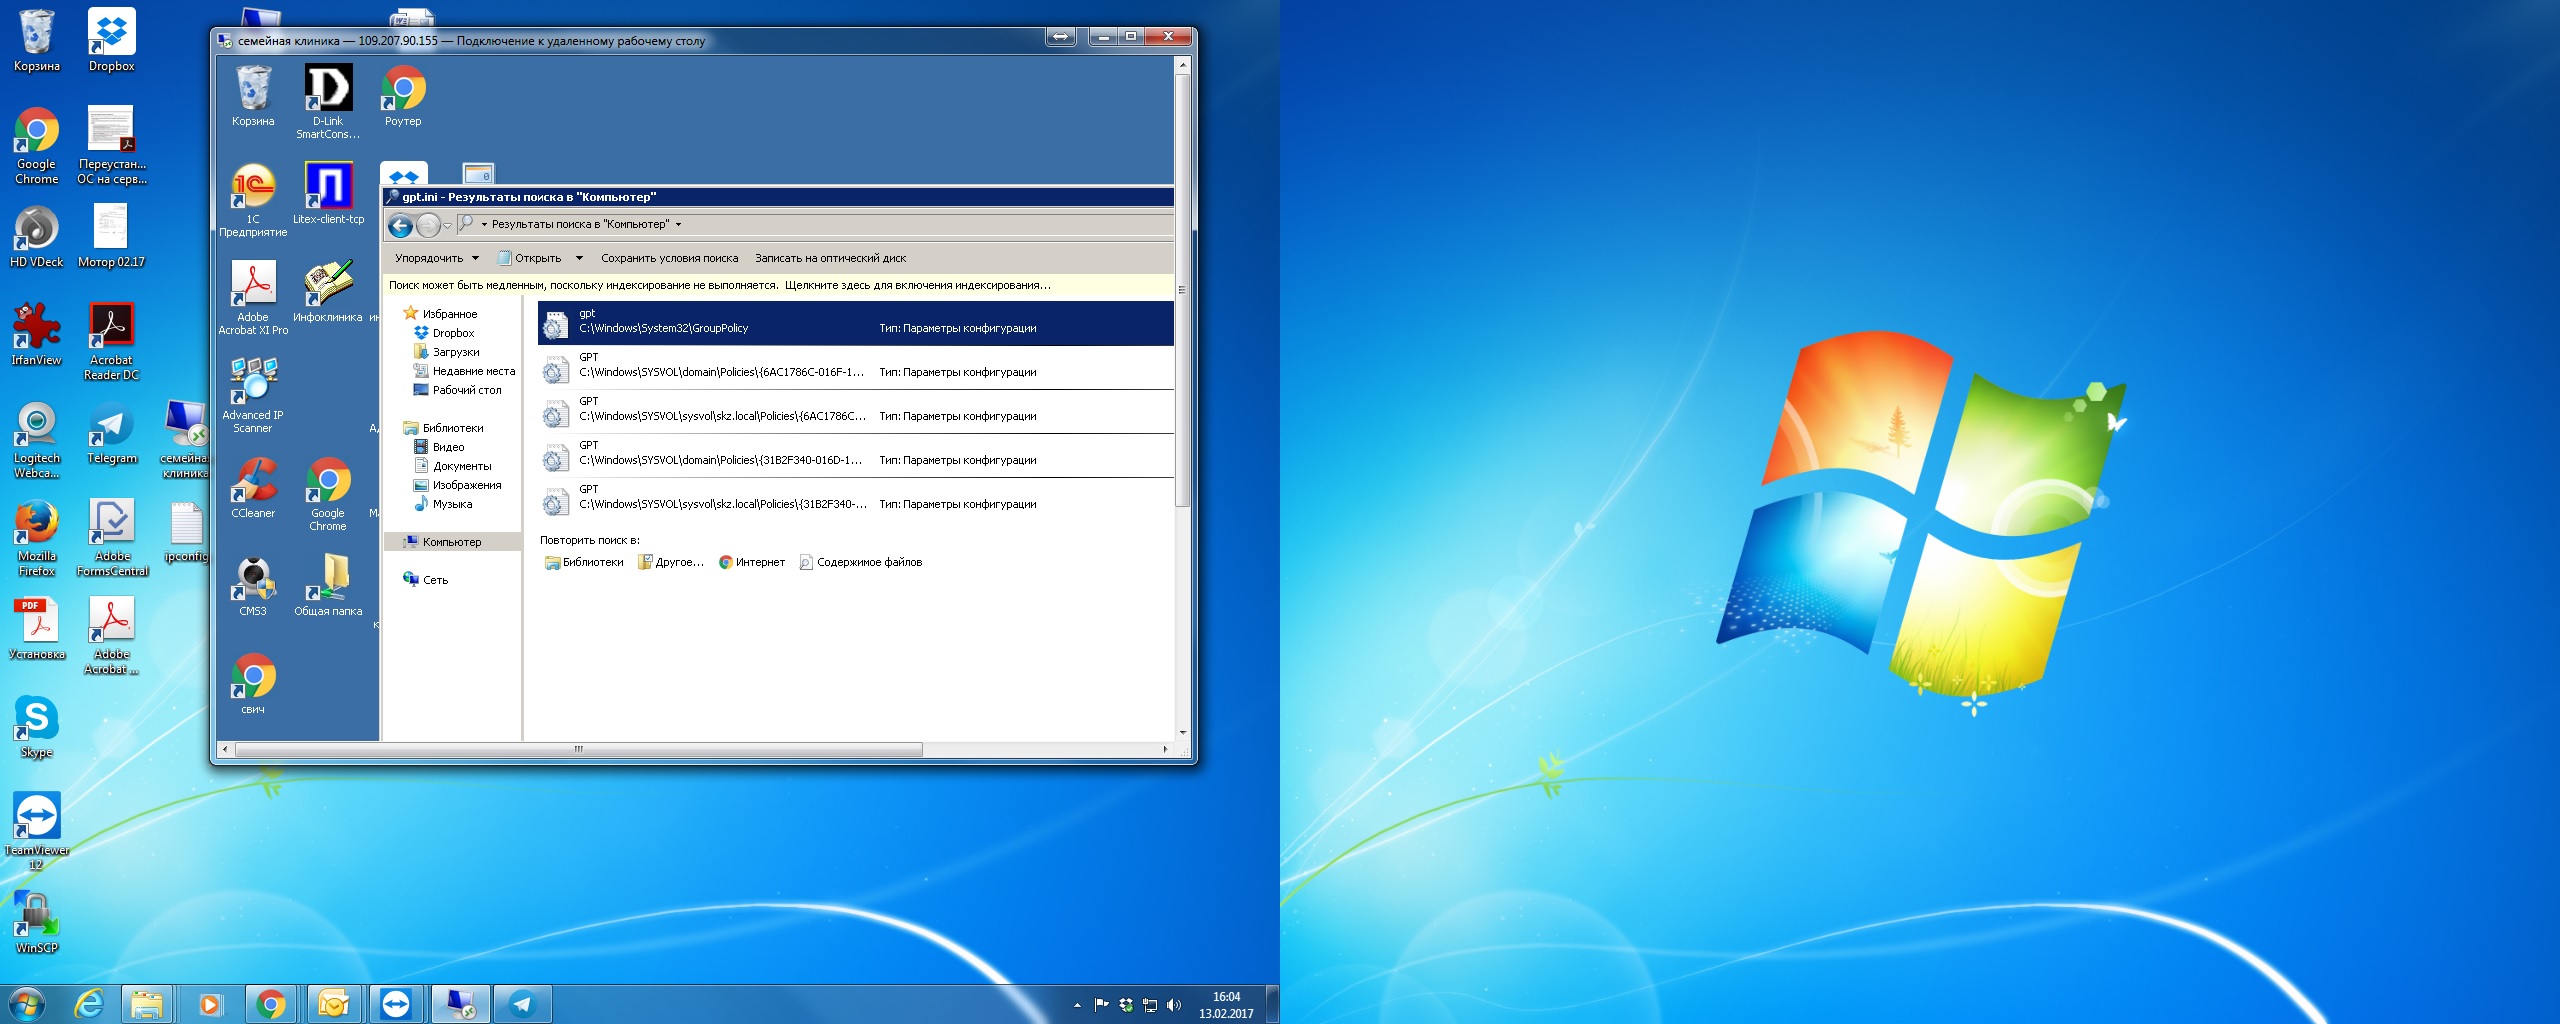Open 1C Предприятие icon in remote session
2560x1024 pixels.
(x=253, y=200)
